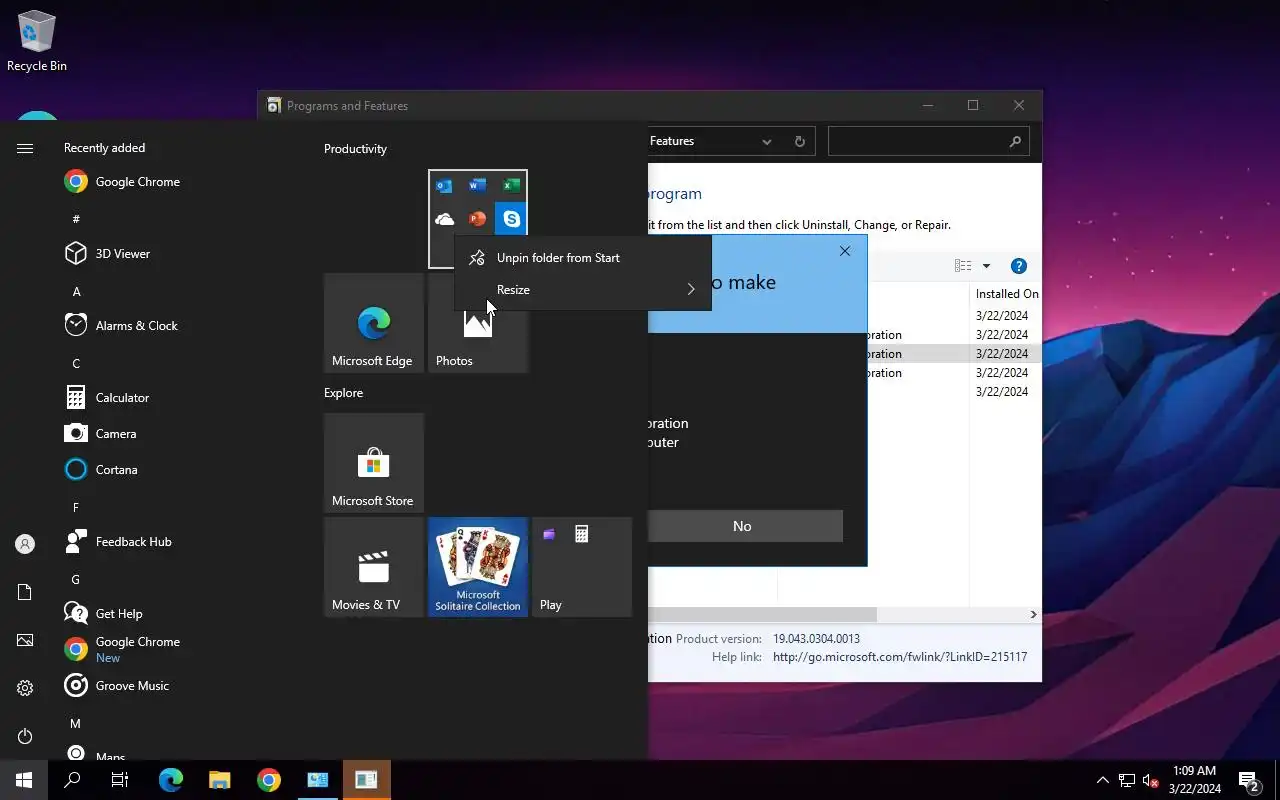The image size is (1280, 800).
Task: Click the Windows Start button
Action: pyautogui.click(x=24, y=780)
